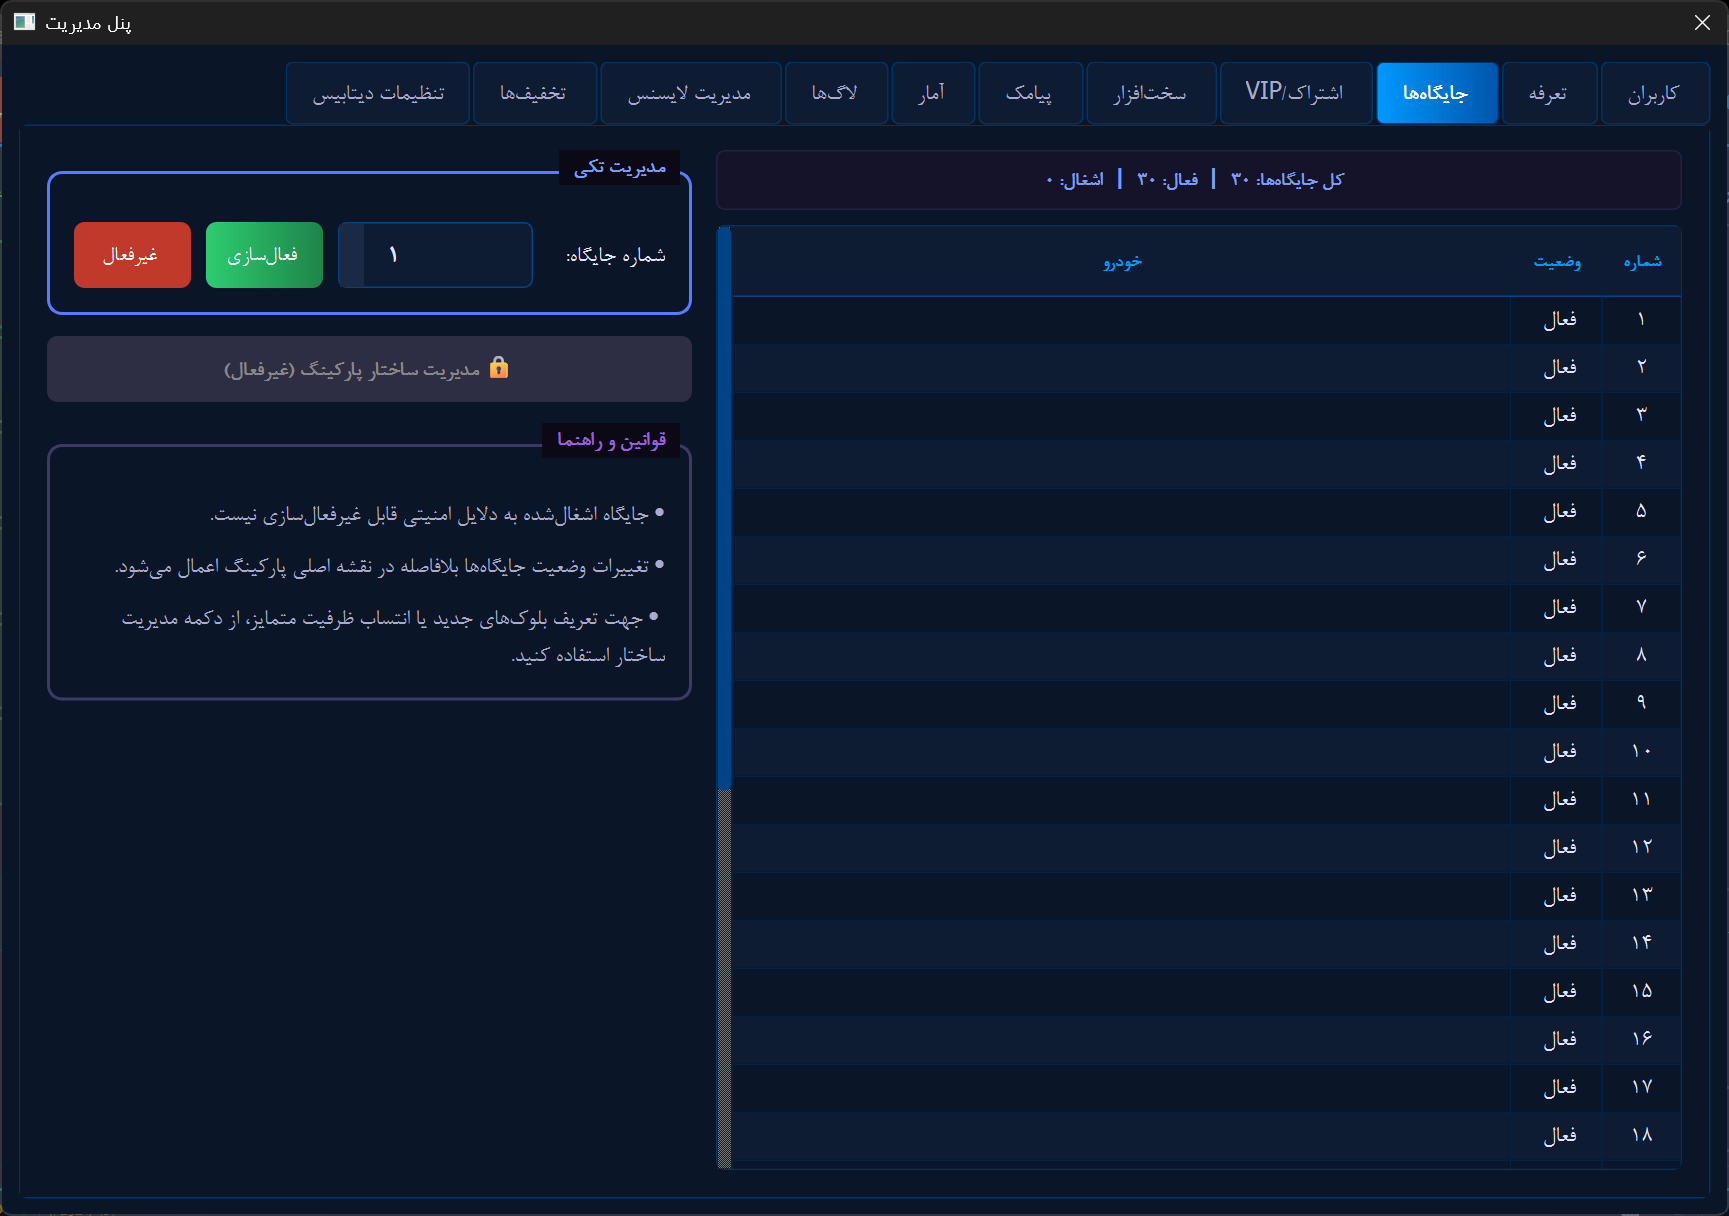The width and height of the screenshot is (1729, 1216).
Task: Click the فعال status cell of row ۱۴
Action: click(1557, 943)
